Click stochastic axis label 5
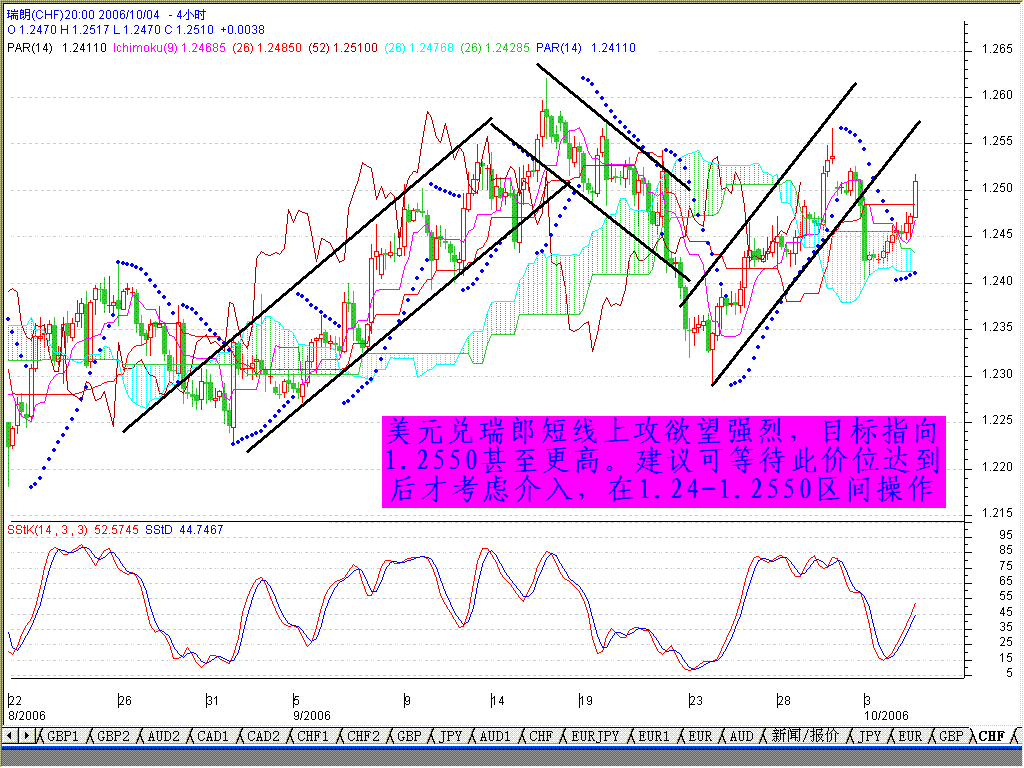This screenshot has height=768, width=1024. tap(1010, 674)
